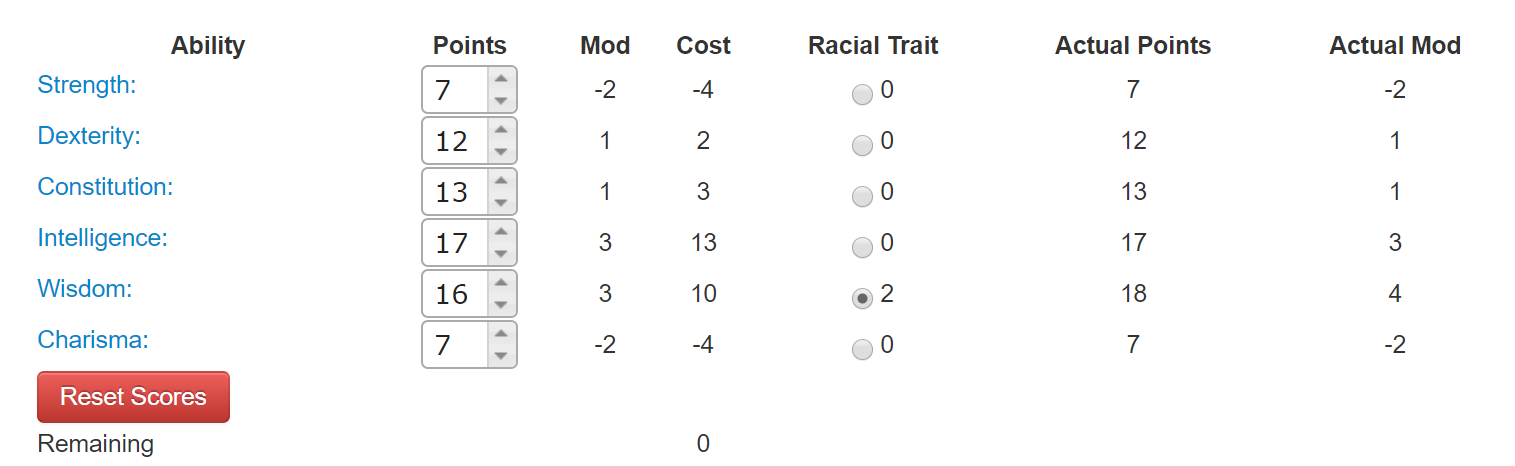The width and height of the screenshot is (1515, 466).
Task: Decrease Wisdom points with down arrow
Action: tap(500, 305)
